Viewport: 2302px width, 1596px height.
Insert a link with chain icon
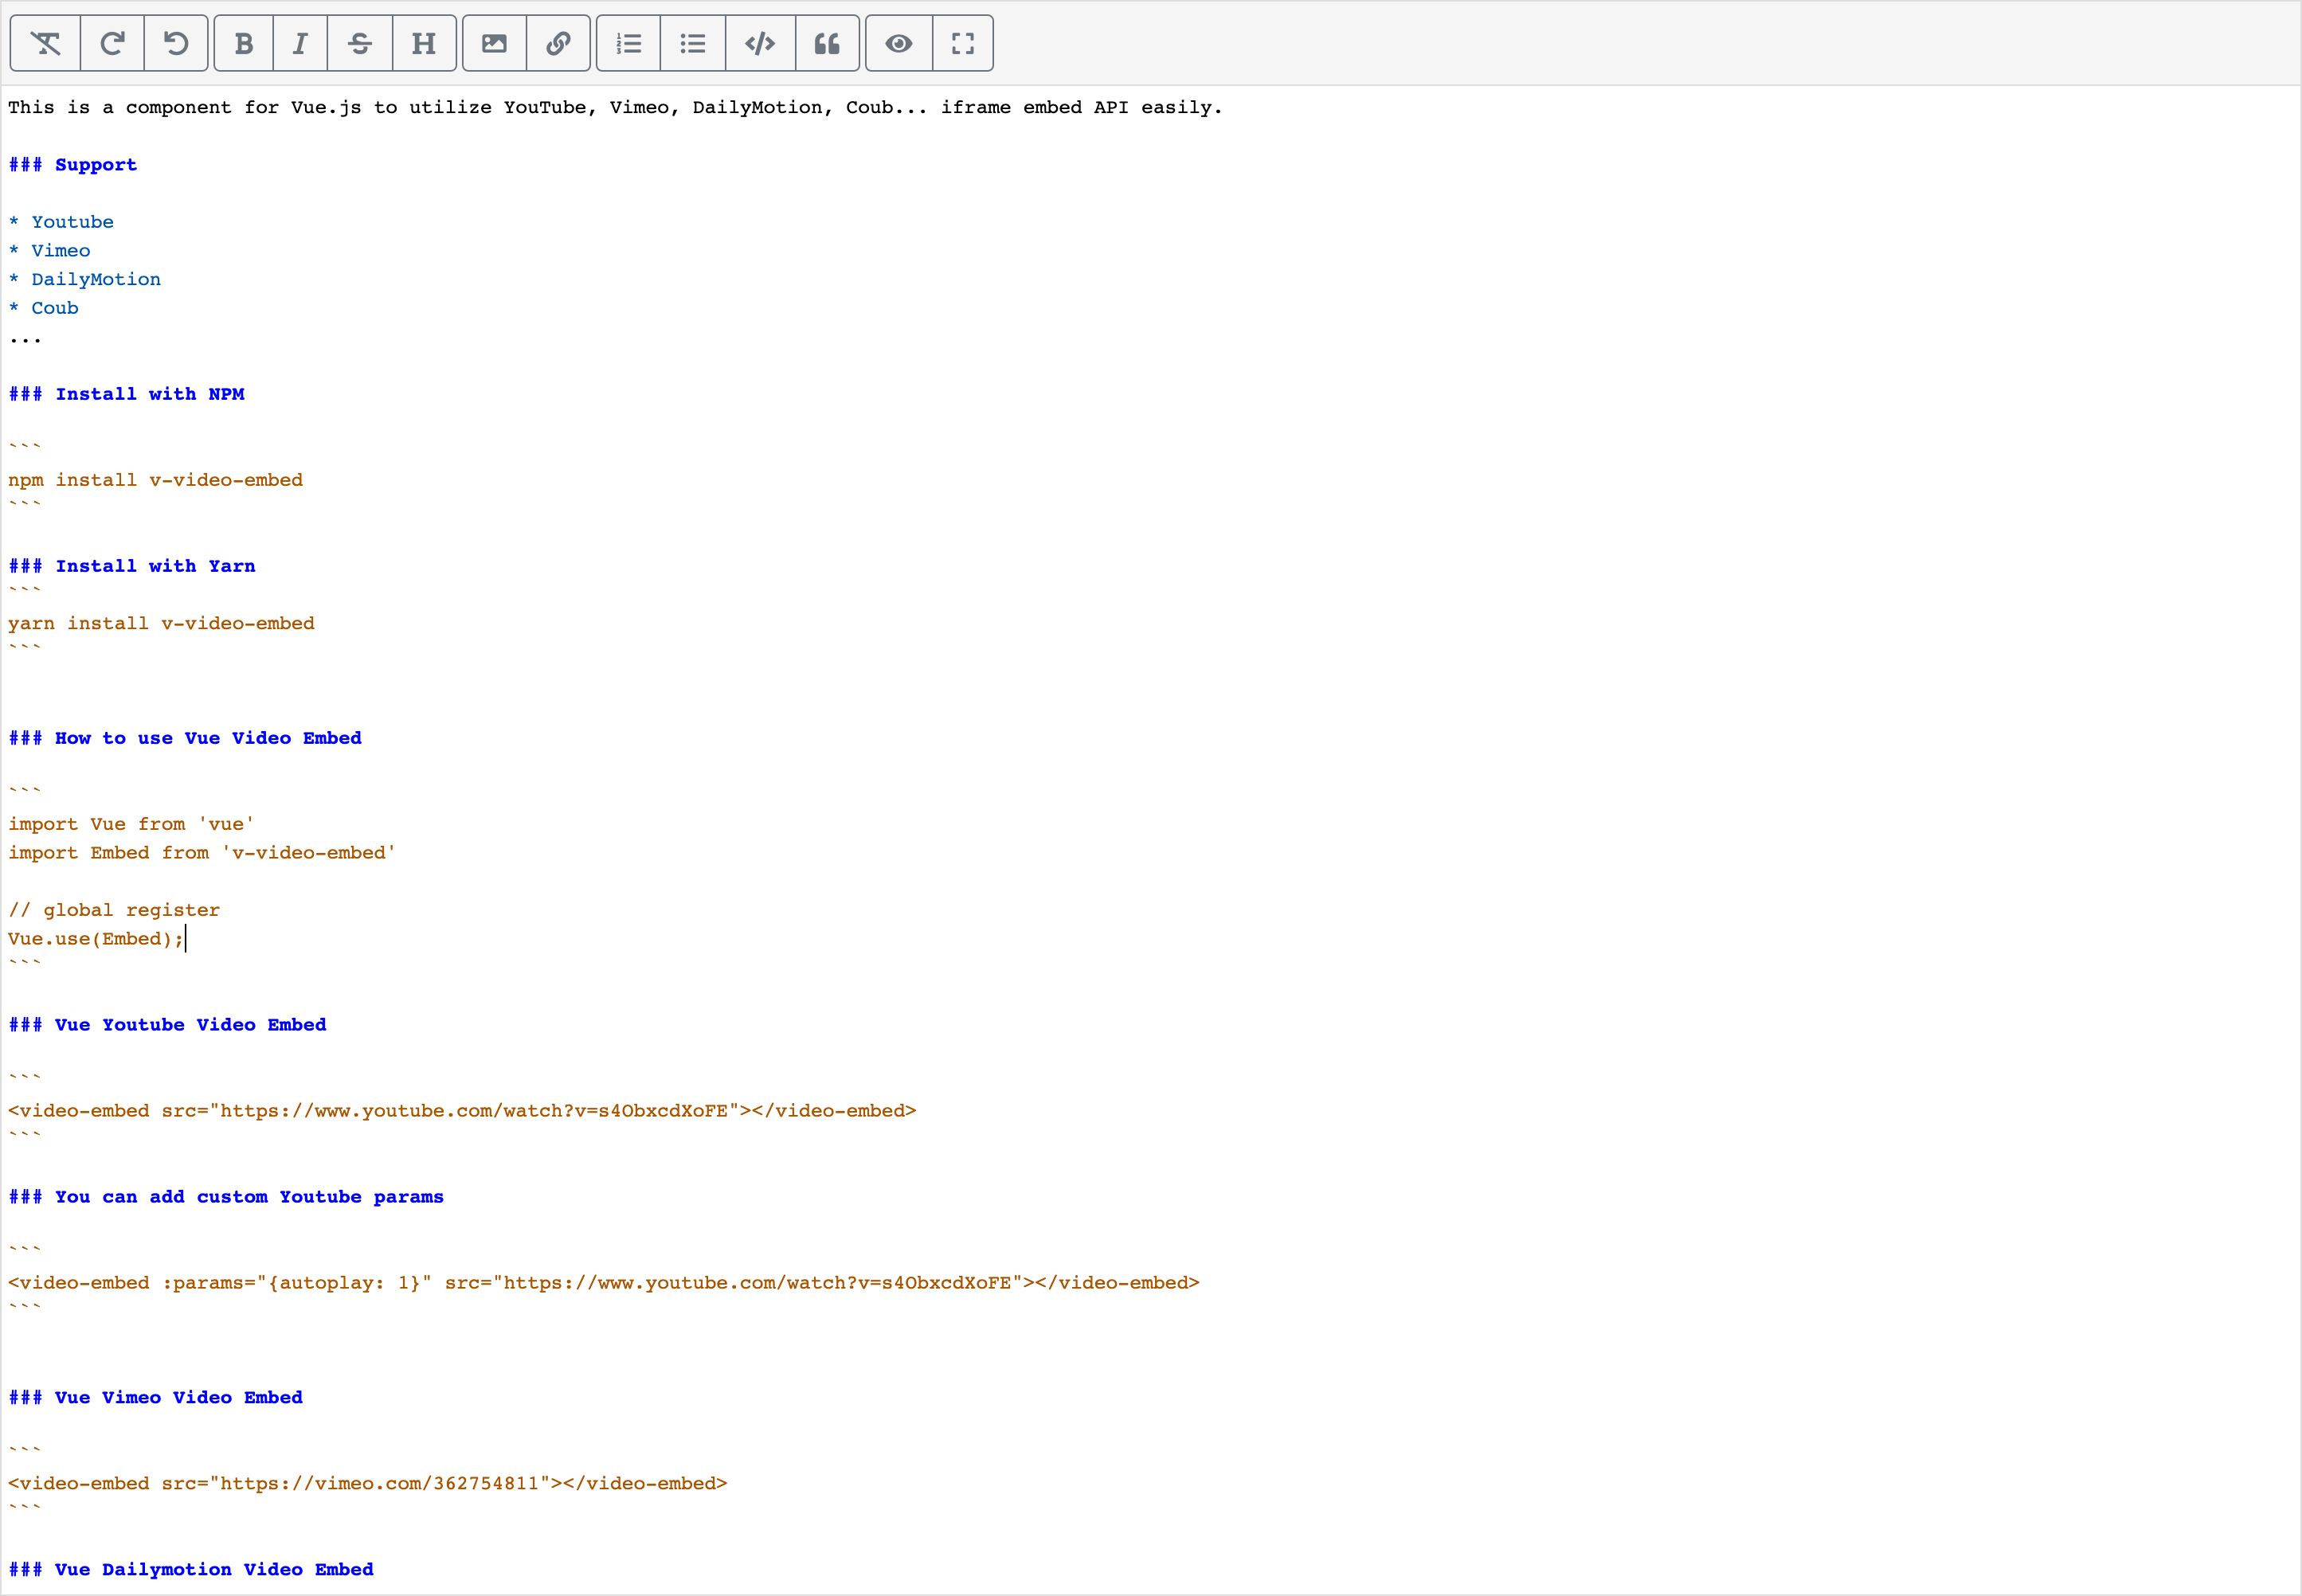point(558,43)
